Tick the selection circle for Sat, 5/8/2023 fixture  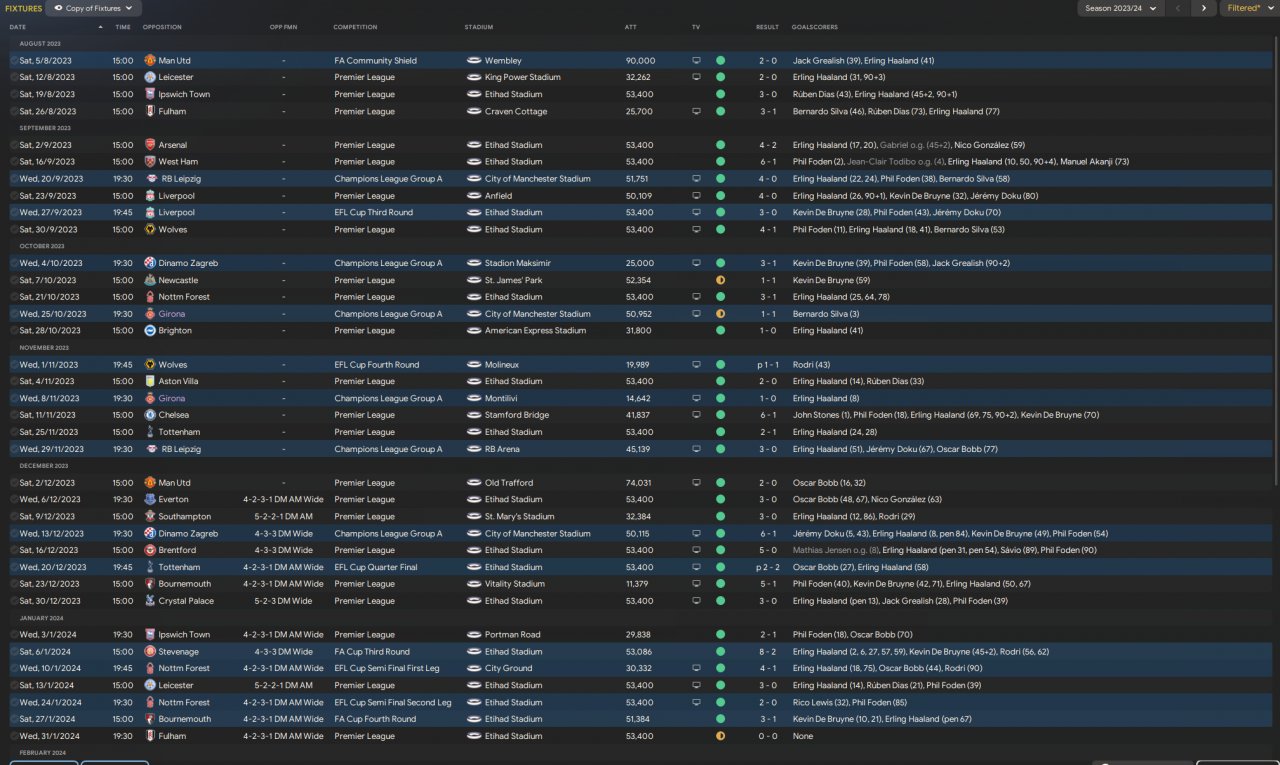point(14,61)
